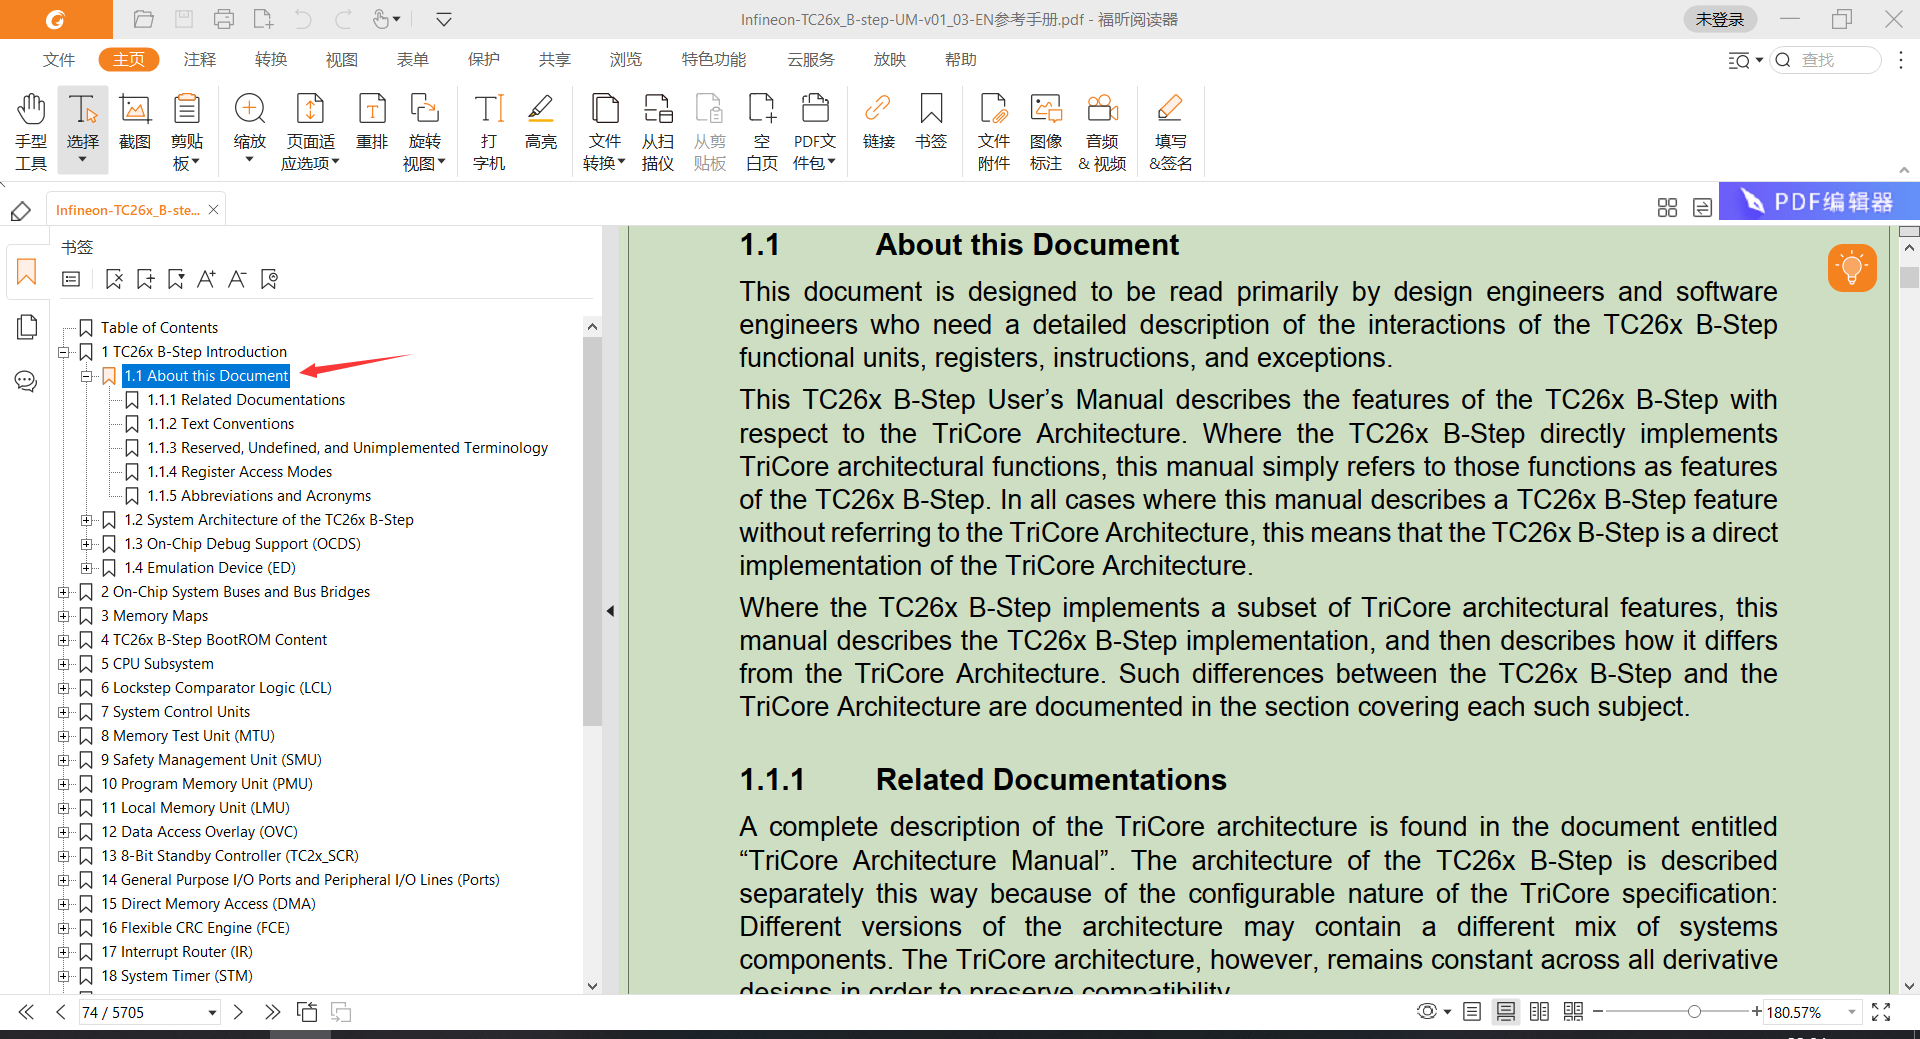Click Image Annotation (图像标注) icon
Image resolution: width=1920 pixels, height=1039 pixels.
point(1046,131)
